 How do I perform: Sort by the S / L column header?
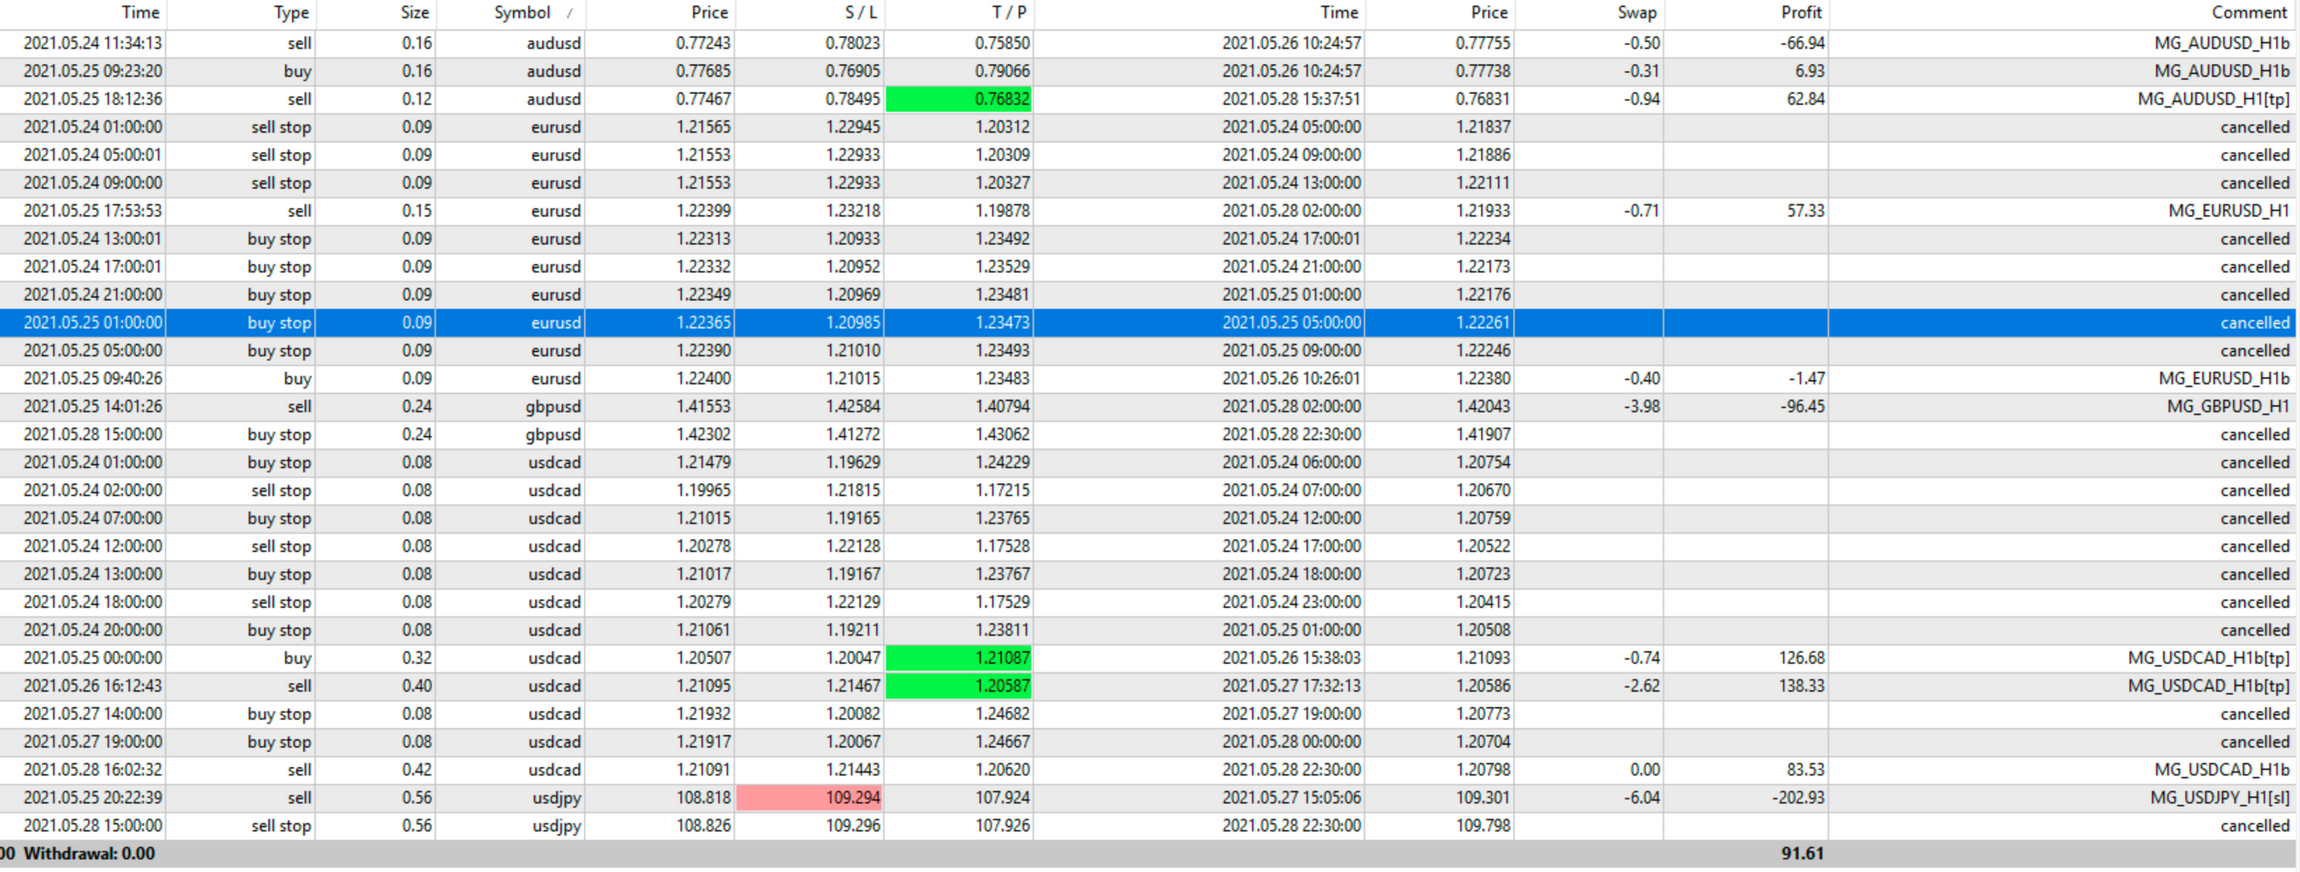(861, 13)
